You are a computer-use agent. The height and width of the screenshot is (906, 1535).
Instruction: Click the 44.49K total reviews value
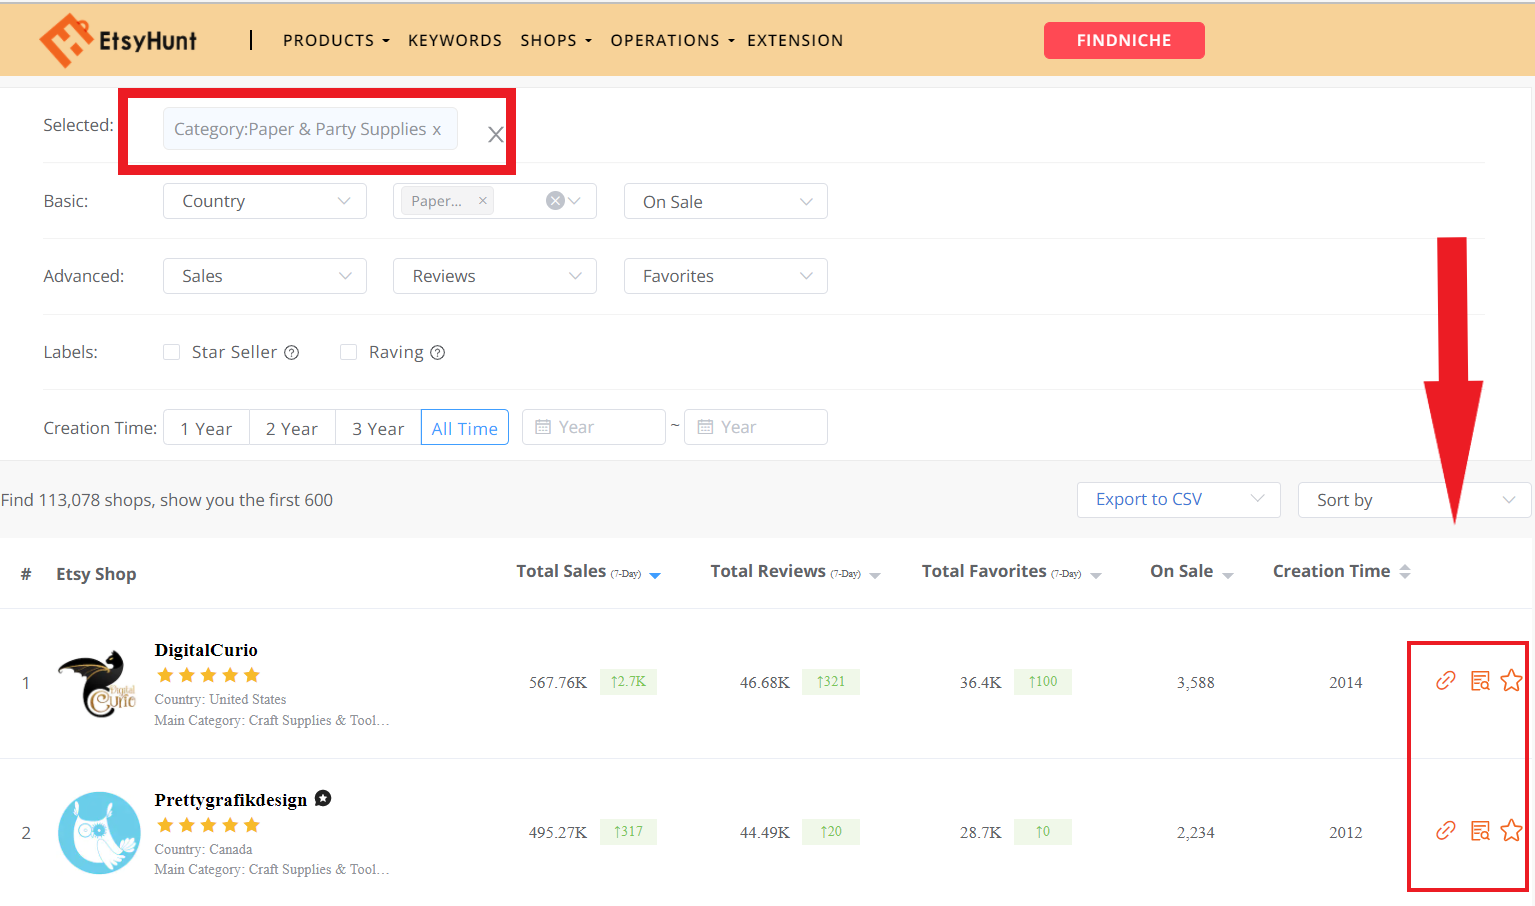(765, 833)
